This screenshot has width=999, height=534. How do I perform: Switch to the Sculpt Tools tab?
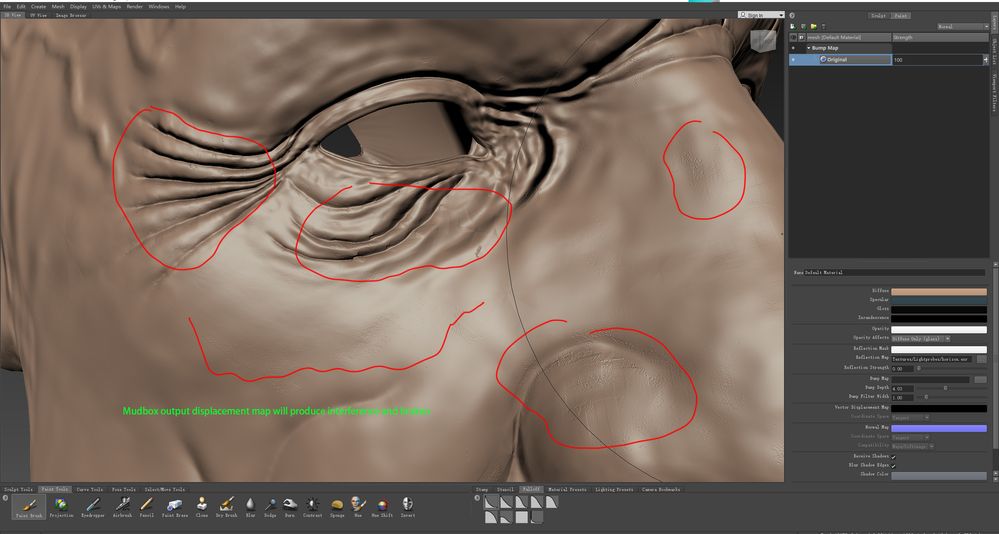coord(18,489)
